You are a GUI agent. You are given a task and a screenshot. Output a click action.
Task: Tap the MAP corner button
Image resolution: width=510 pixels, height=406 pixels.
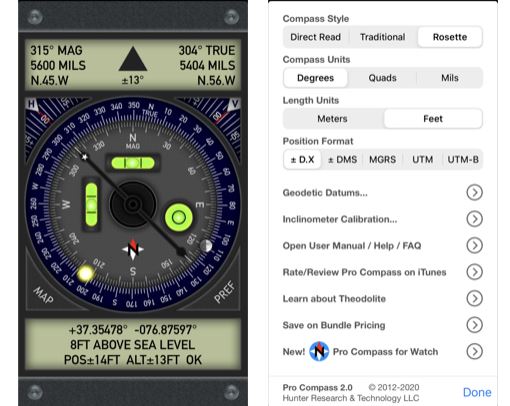coord(43,295)
